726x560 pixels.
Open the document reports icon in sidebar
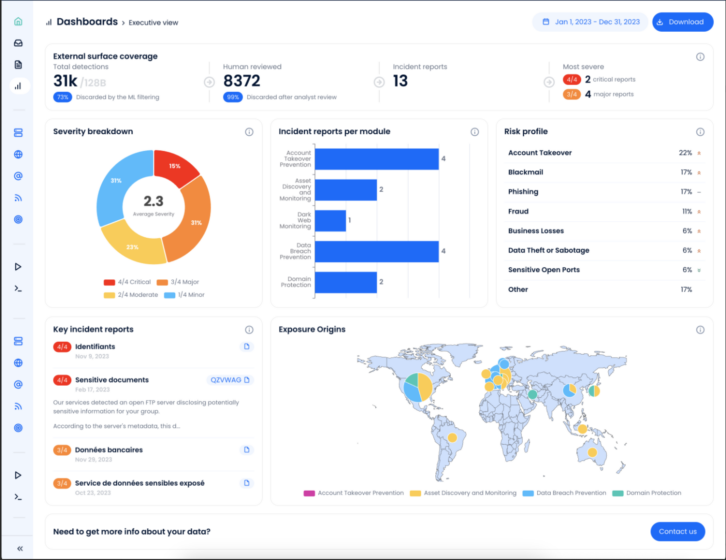18,64
